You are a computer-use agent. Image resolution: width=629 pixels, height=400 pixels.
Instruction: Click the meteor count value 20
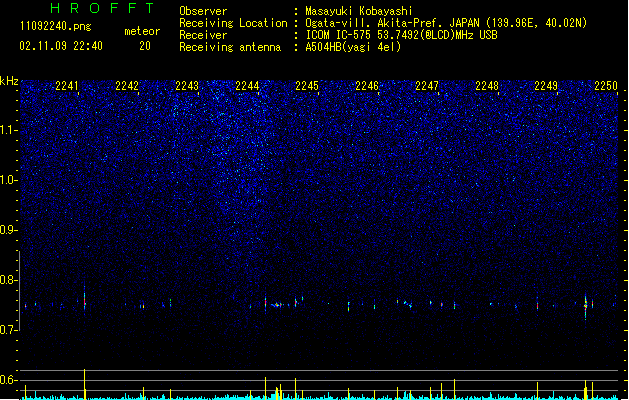[145, 46]
